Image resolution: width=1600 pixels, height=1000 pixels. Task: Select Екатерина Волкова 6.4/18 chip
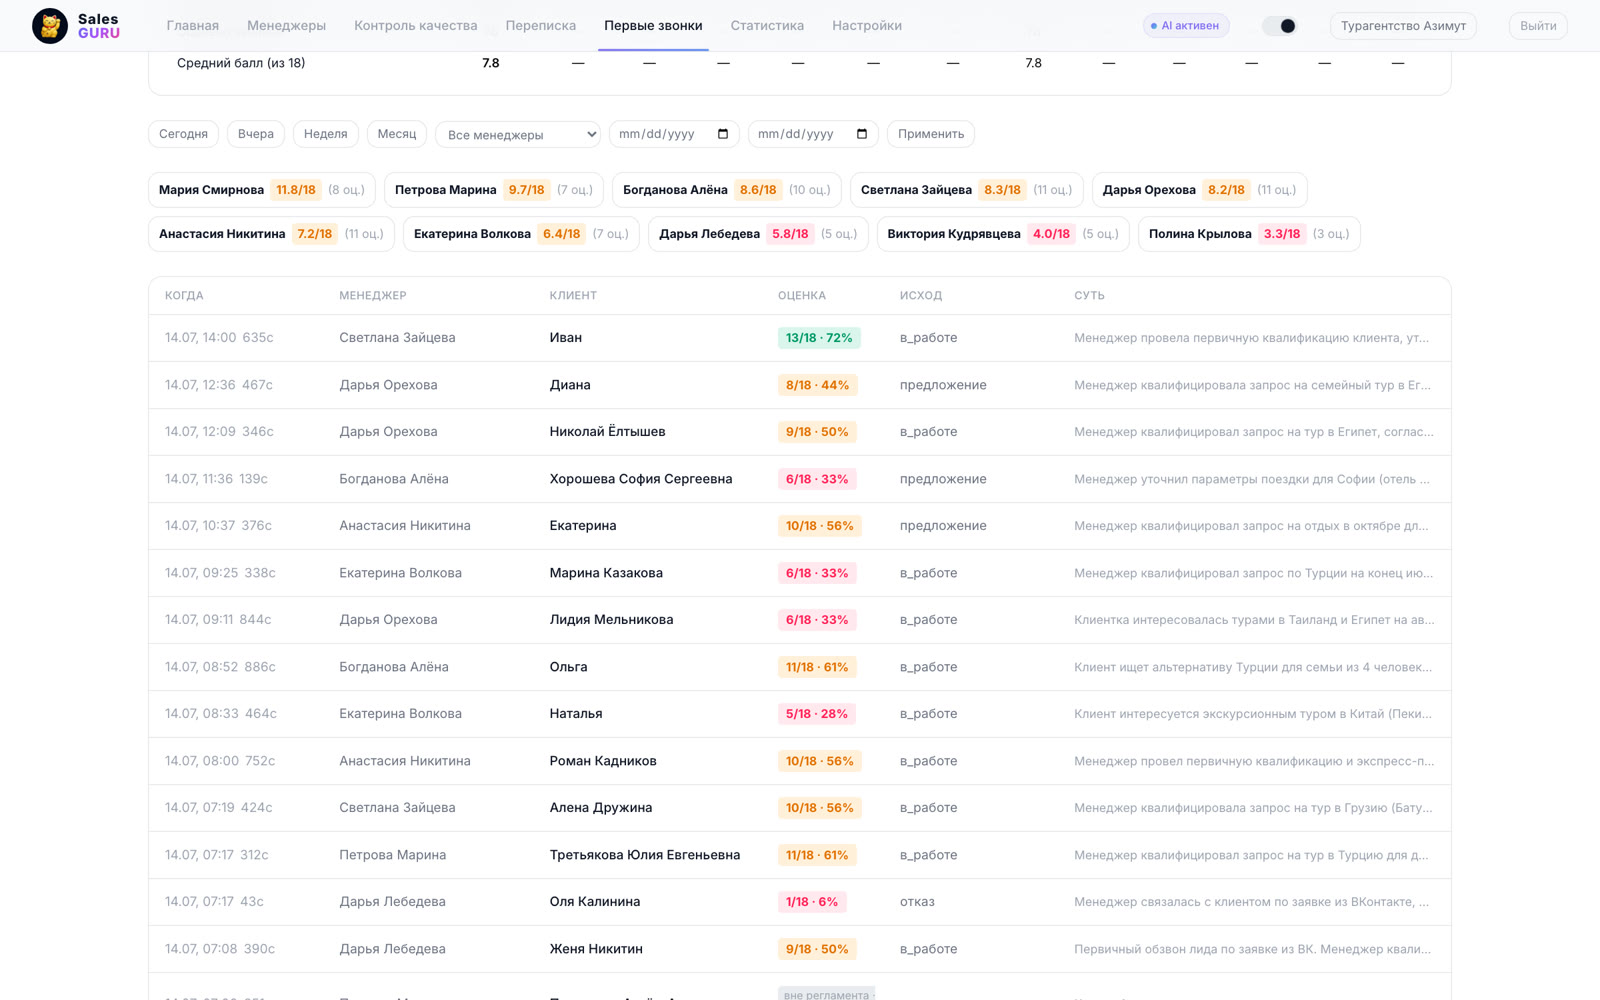521,234
